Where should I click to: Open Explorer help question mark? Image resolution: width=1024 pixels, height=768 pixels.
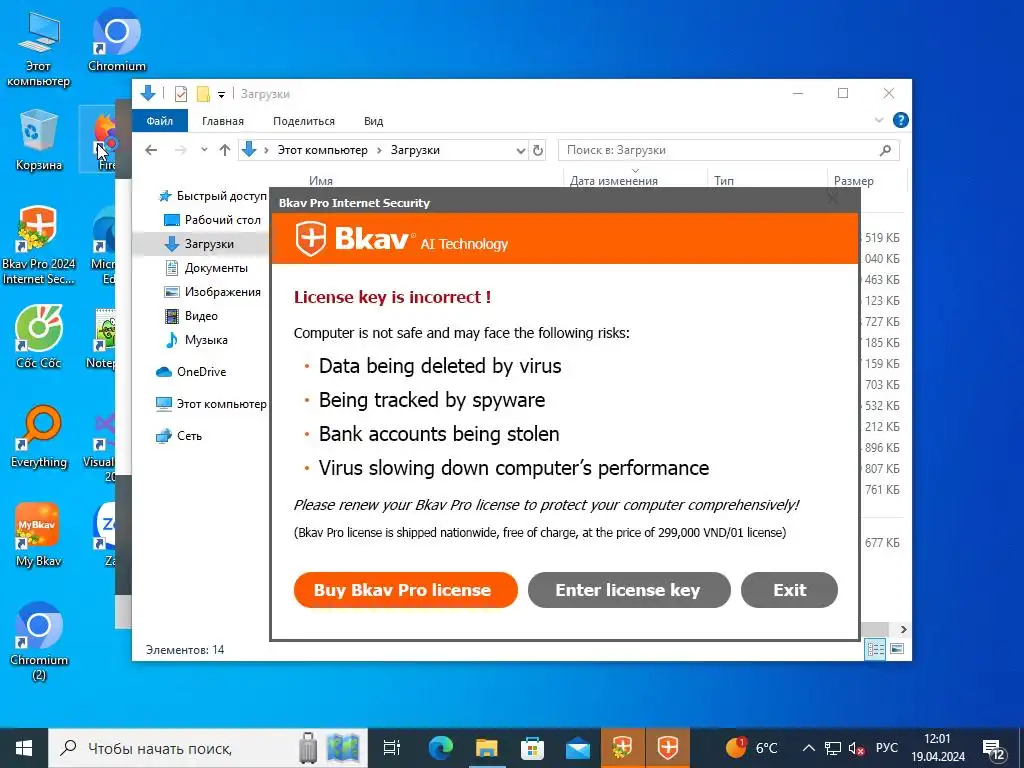(x=901, y=120)
